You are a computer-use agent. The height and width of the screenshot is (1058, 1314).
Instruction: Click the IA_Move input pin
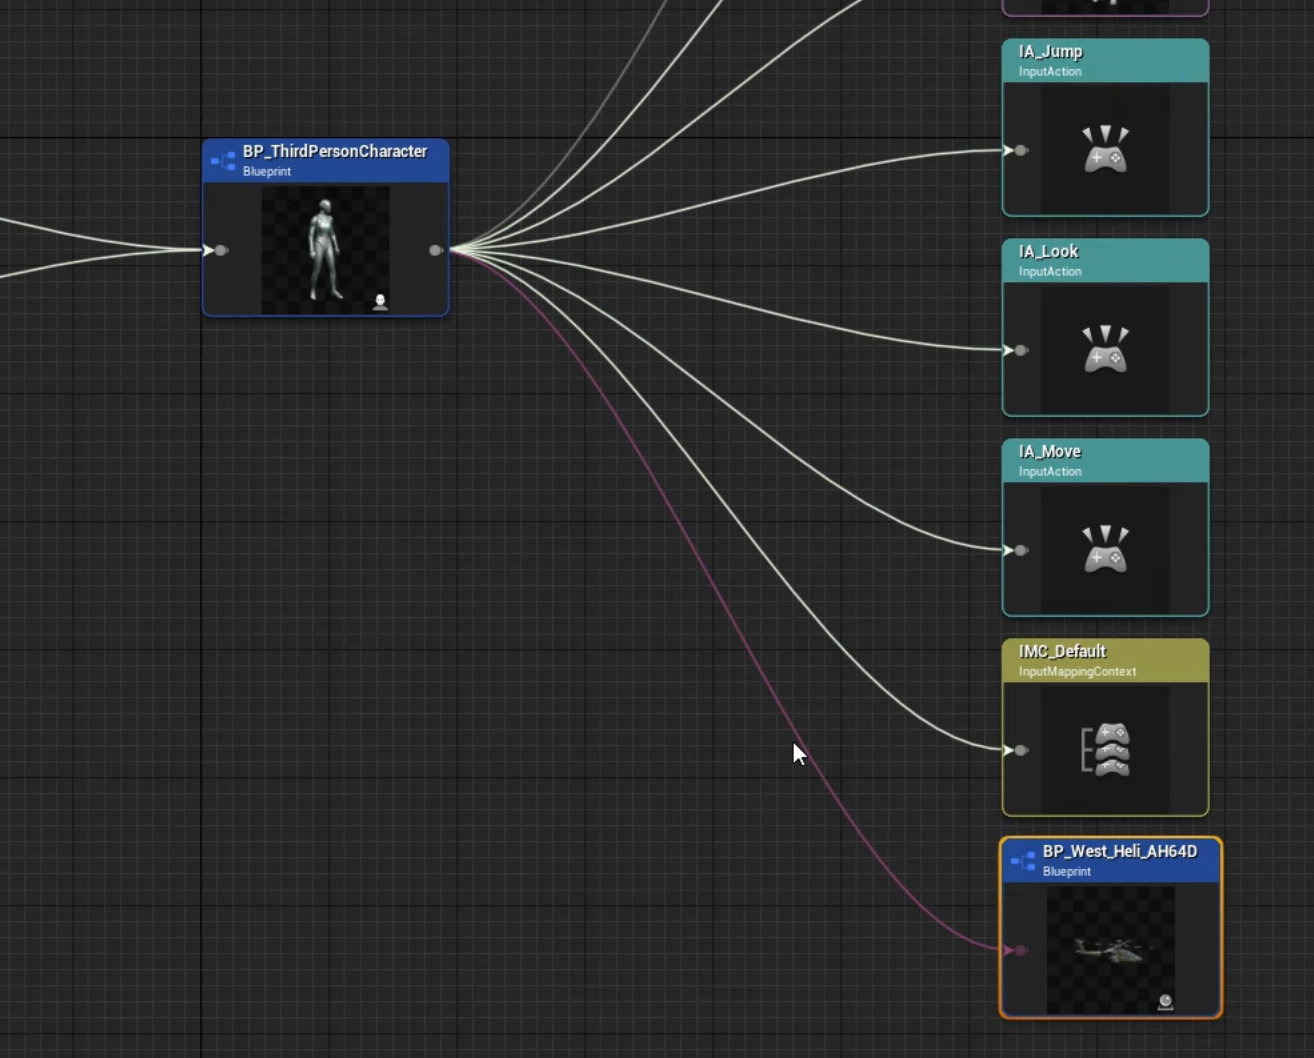pyautogui.click(x=1021, y=550)
